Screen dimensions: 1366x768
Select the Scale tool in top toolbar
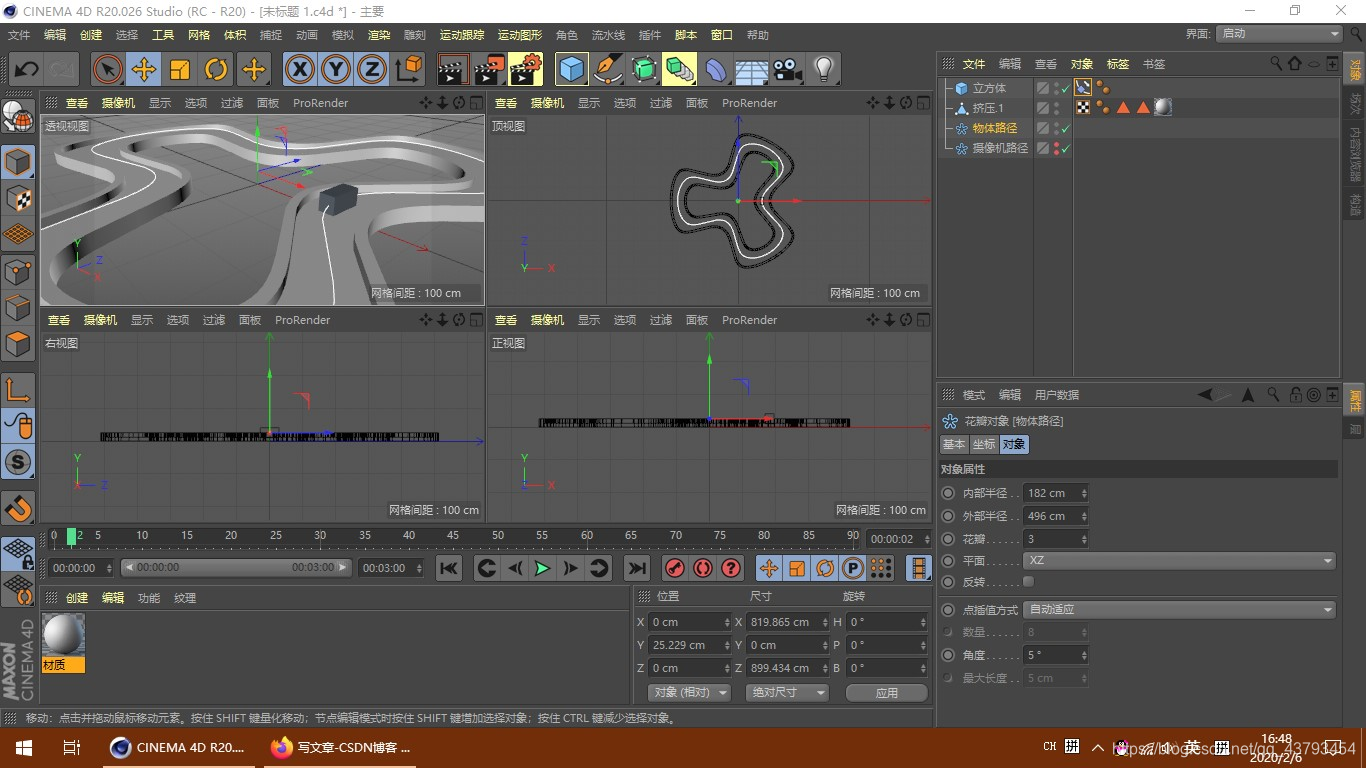pos(180,69)
